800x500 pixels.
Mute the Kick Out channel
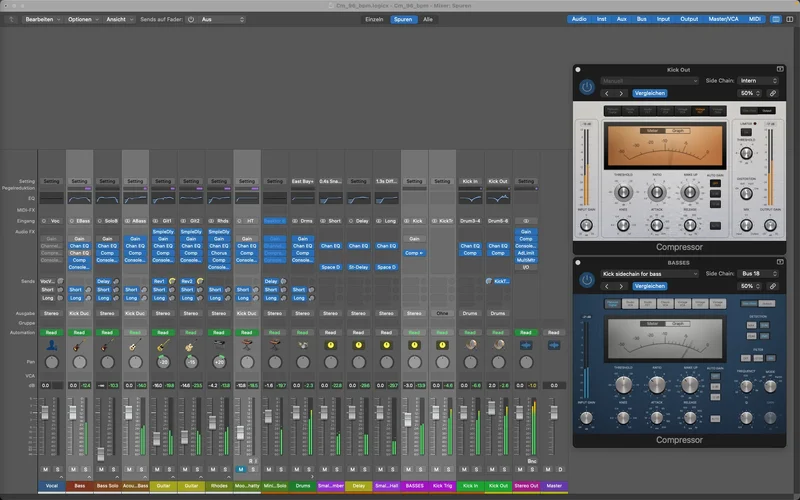click(492, 469)
